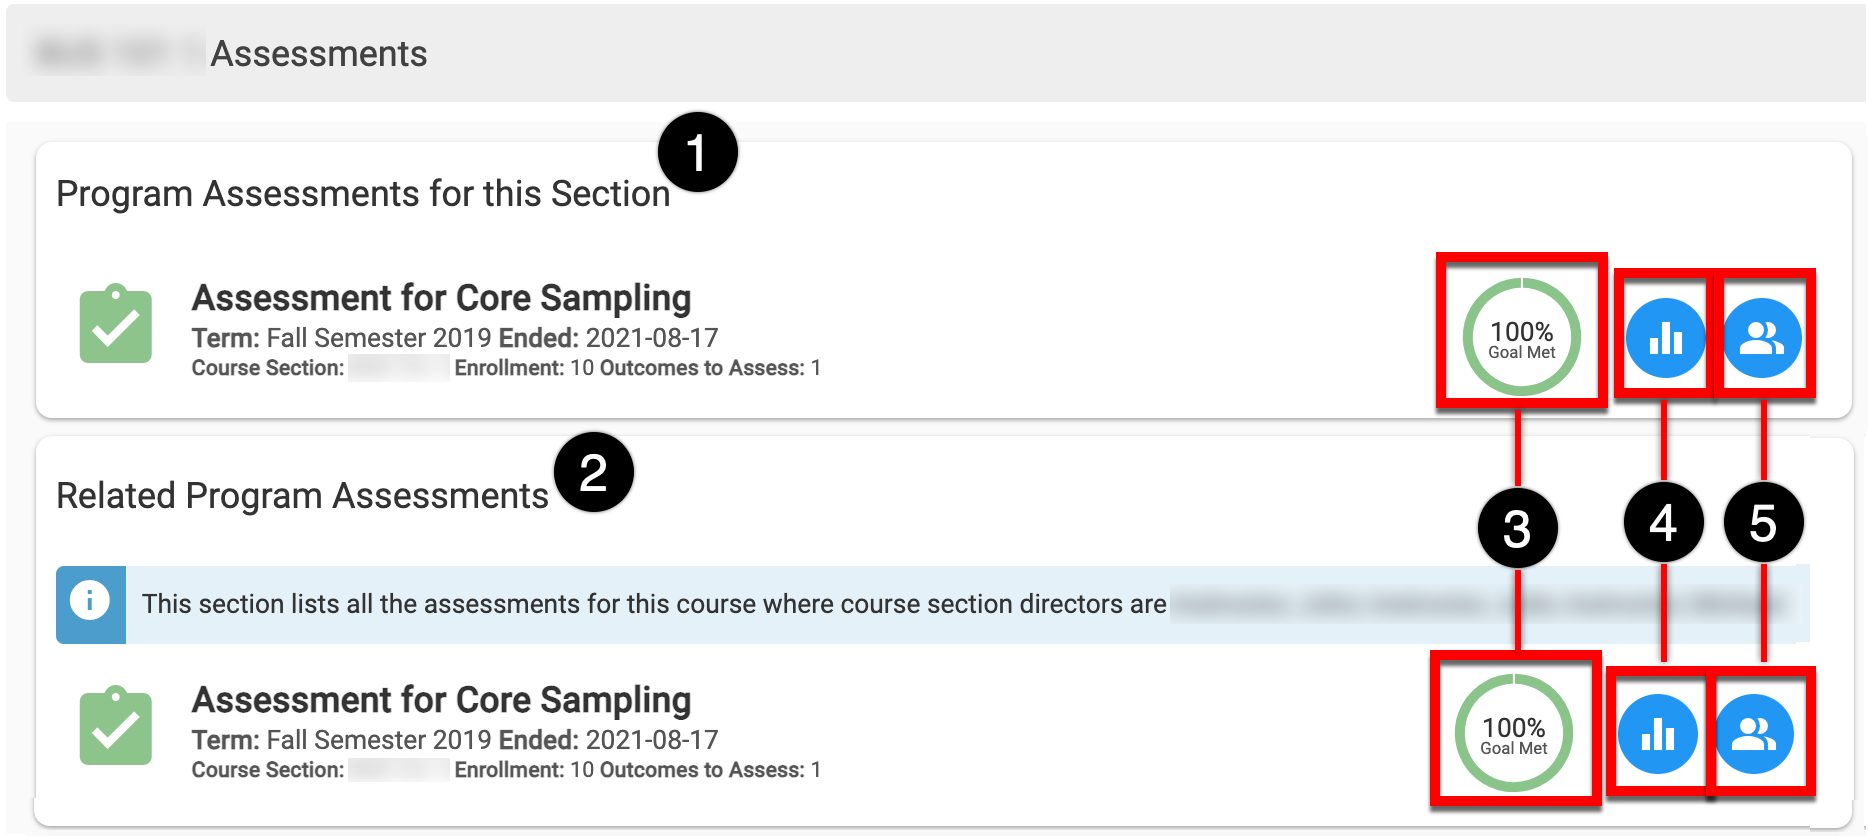1868x836 pixels.
Task: Click green clipboard checkmark icon in the first section
Action: coord(116,324)
